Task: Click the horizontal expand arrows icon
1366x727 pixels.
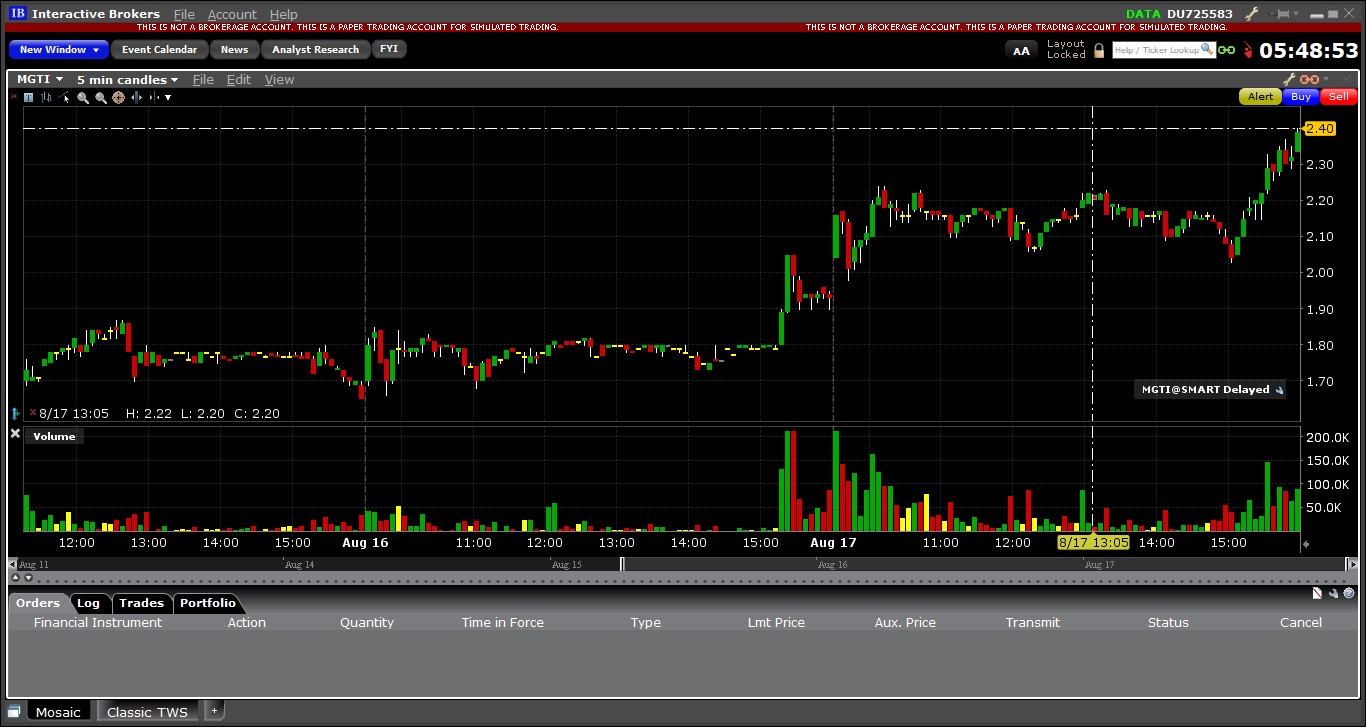Action: tap(136, 97)
